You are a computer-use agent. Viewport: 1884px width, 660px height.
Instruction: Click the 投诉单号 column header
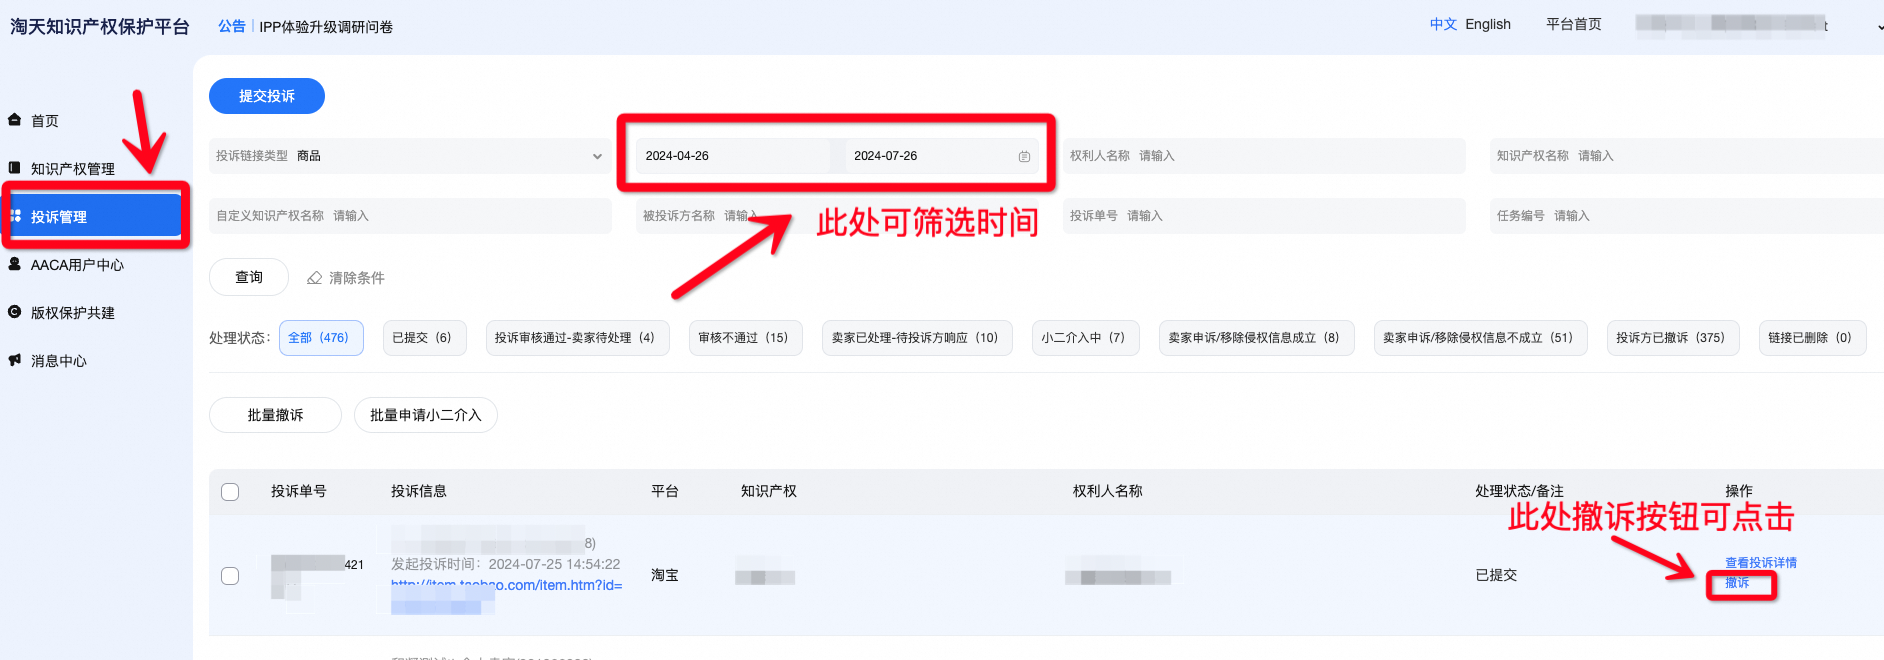pyautogui.click(x=298, y=491)
